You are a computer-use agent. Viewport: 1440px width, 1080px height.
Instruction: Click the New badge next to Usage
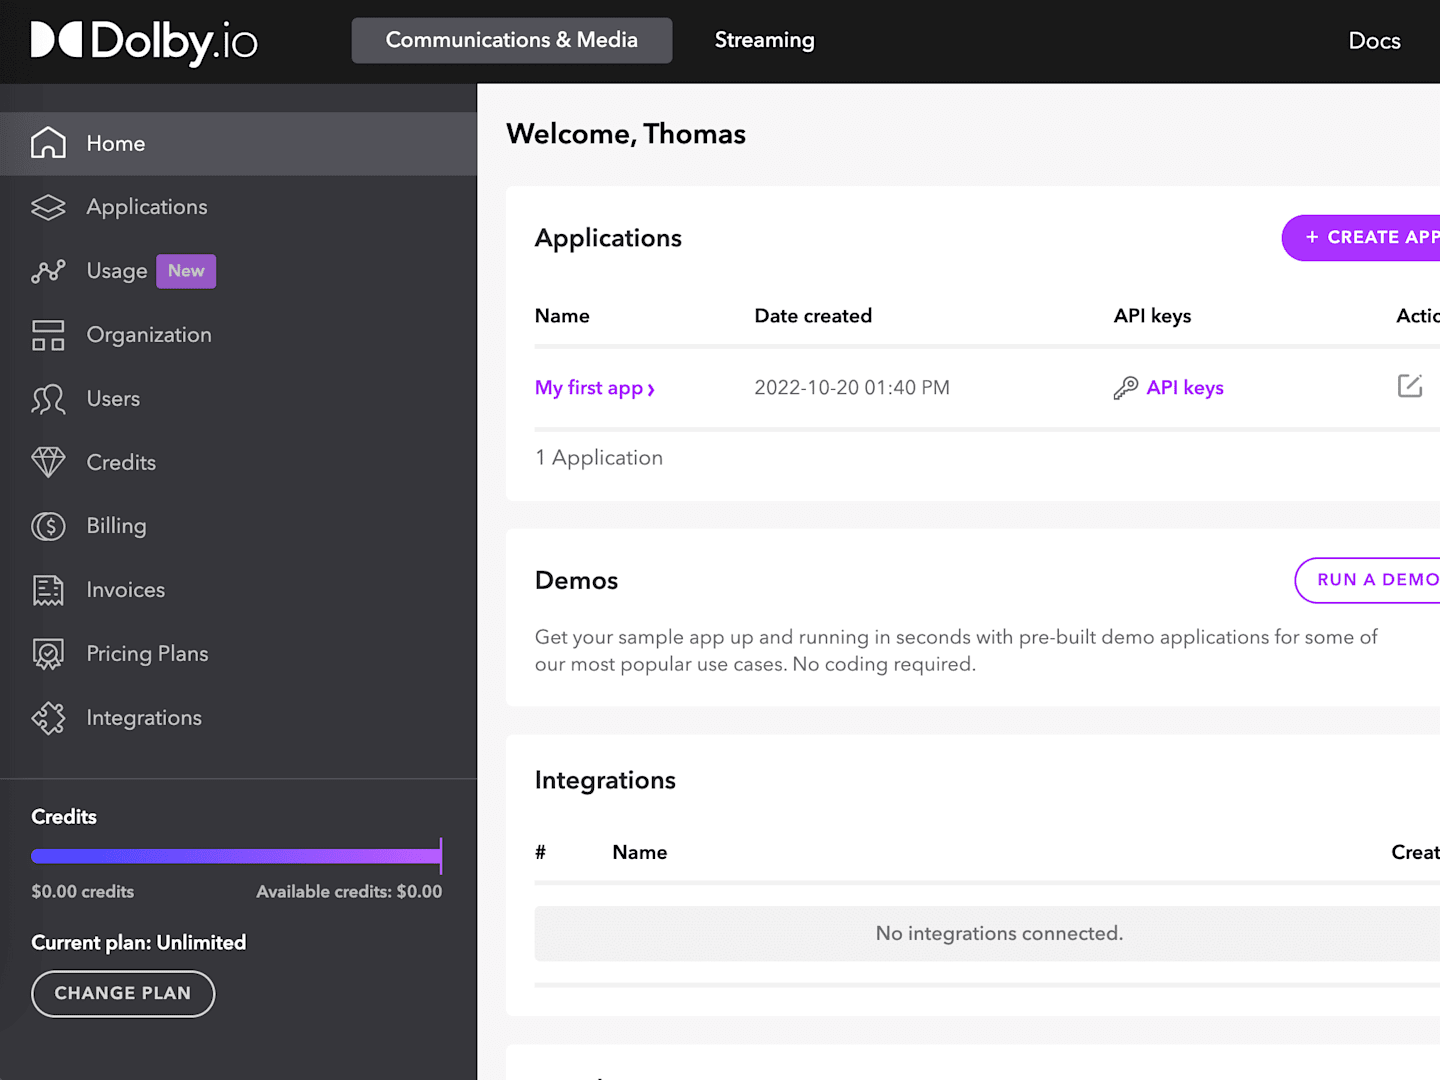186,271
